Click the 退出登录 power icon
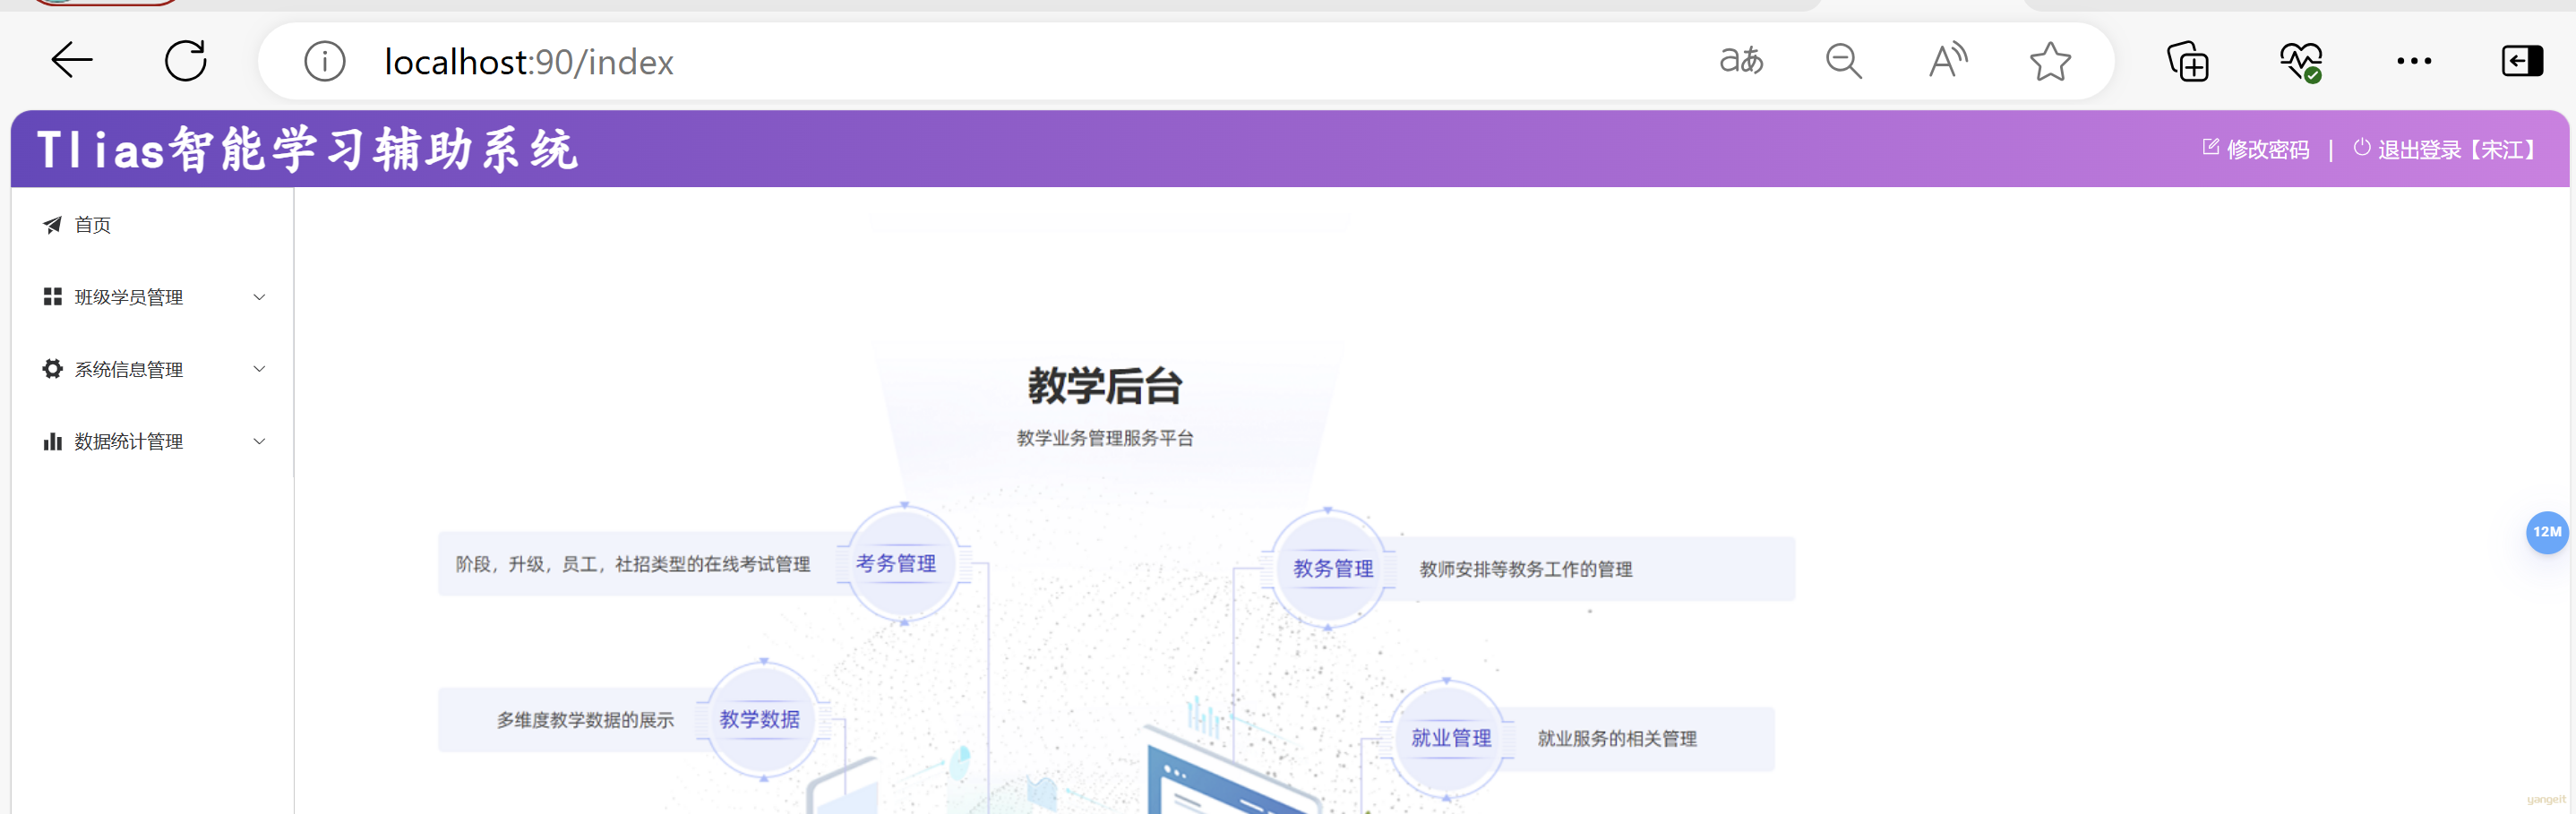This screenshot has height=814, width=2576. click(x=2362, y=147)
